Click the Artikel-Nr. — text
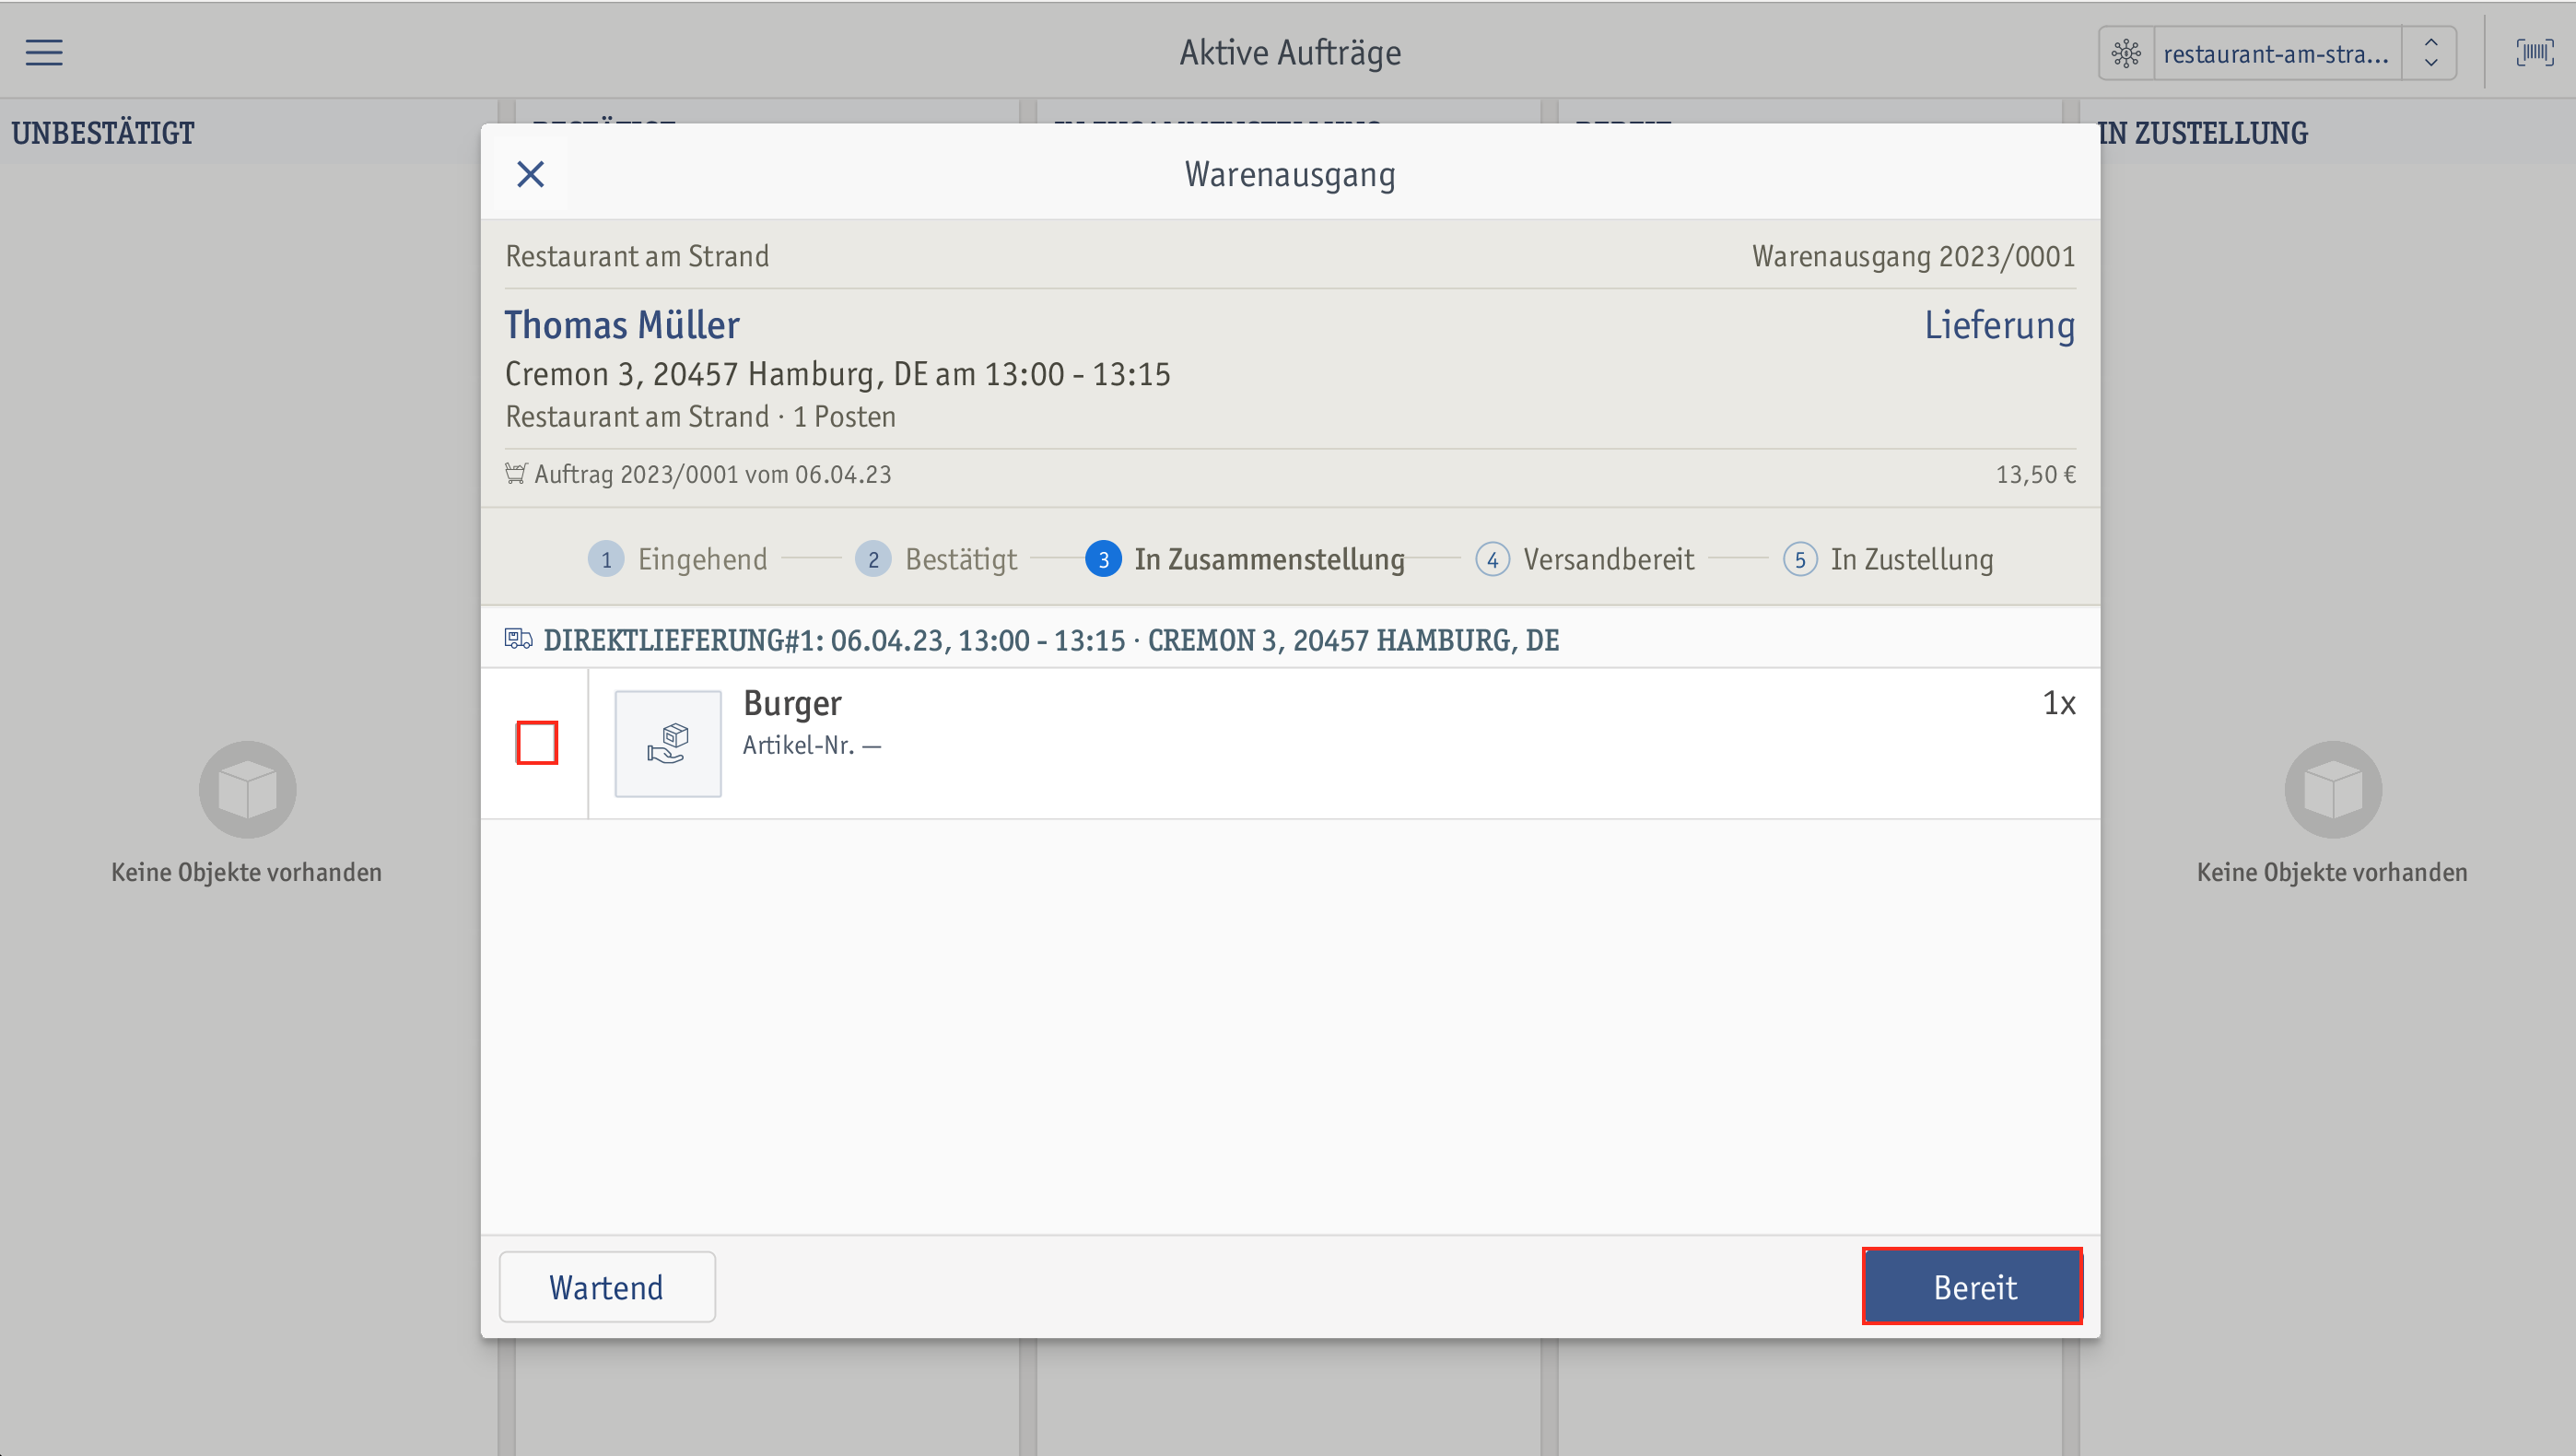This screenshot has height=1456, width=2576. click(812, 745)
